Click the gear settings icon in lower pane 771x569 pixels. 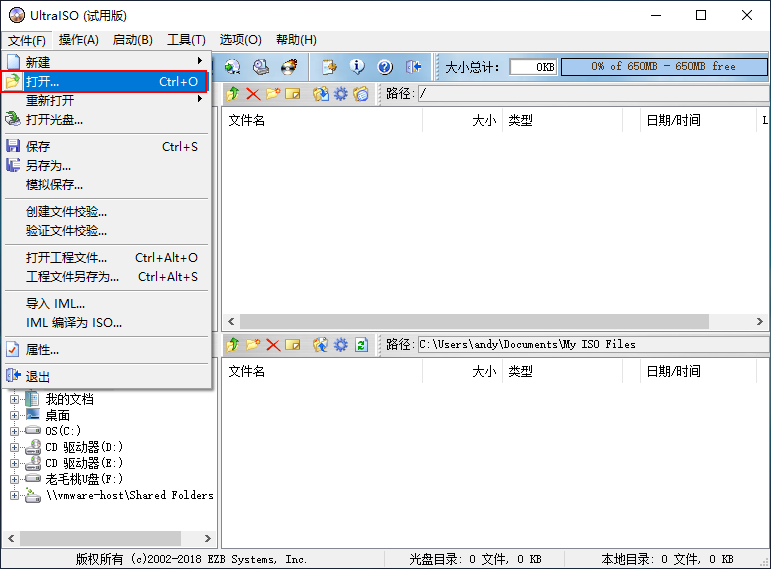click(x=341, y=344)
